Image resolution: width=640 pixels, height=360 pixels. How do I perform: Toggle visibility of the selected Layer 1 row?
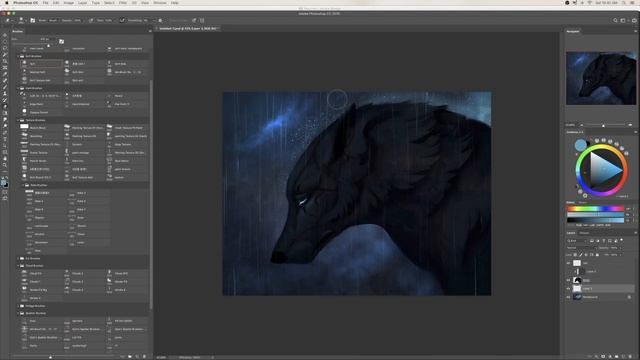coord(568,289)
